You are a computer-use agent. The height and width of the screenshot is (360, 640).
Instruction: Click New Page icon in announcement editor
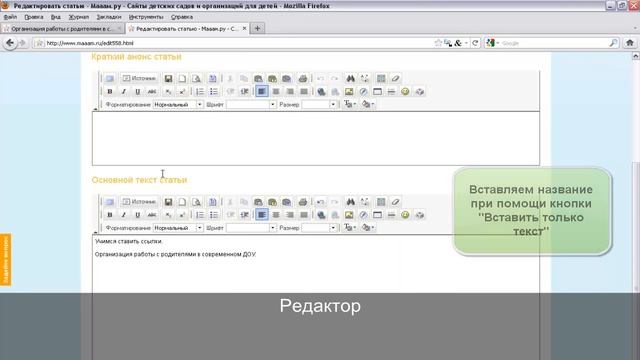[x=182, y=78]
